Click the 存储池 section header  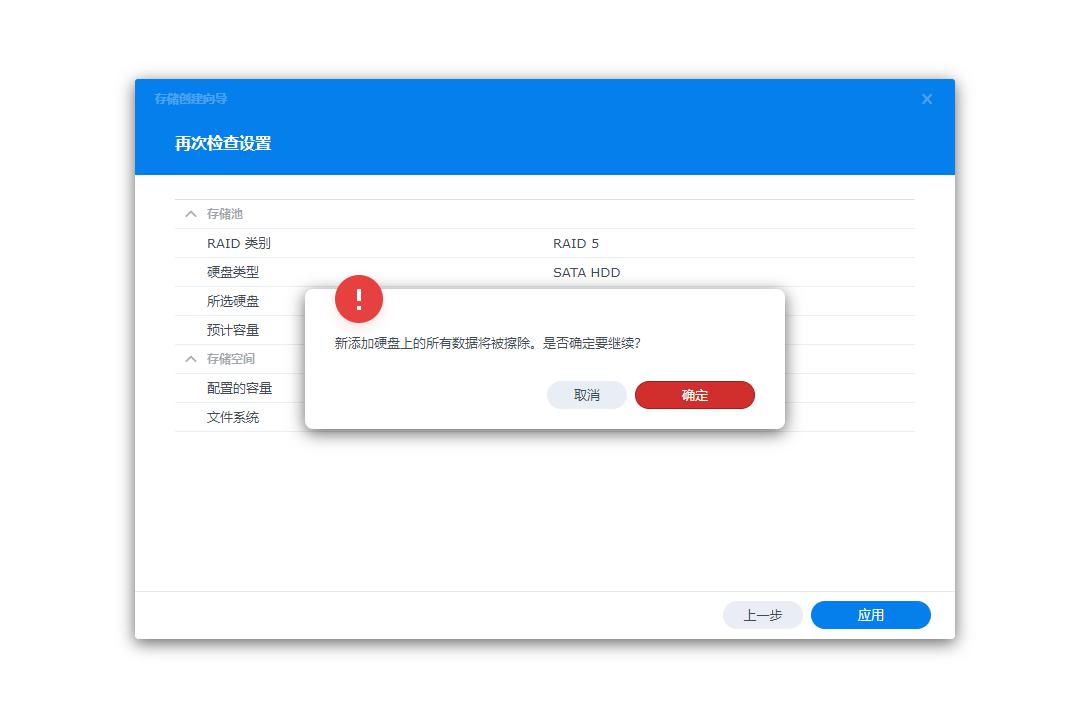point(222,213)
